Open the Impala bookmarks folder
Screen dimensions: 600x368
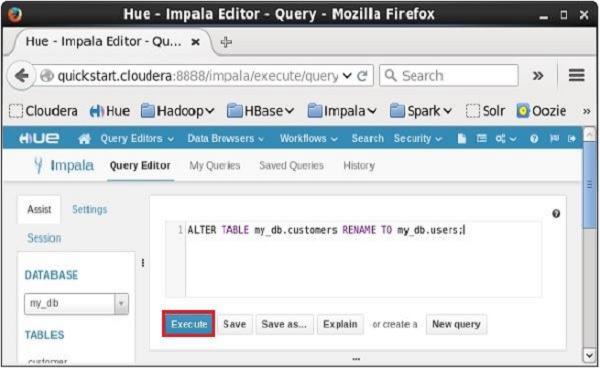tap(342, 111)
